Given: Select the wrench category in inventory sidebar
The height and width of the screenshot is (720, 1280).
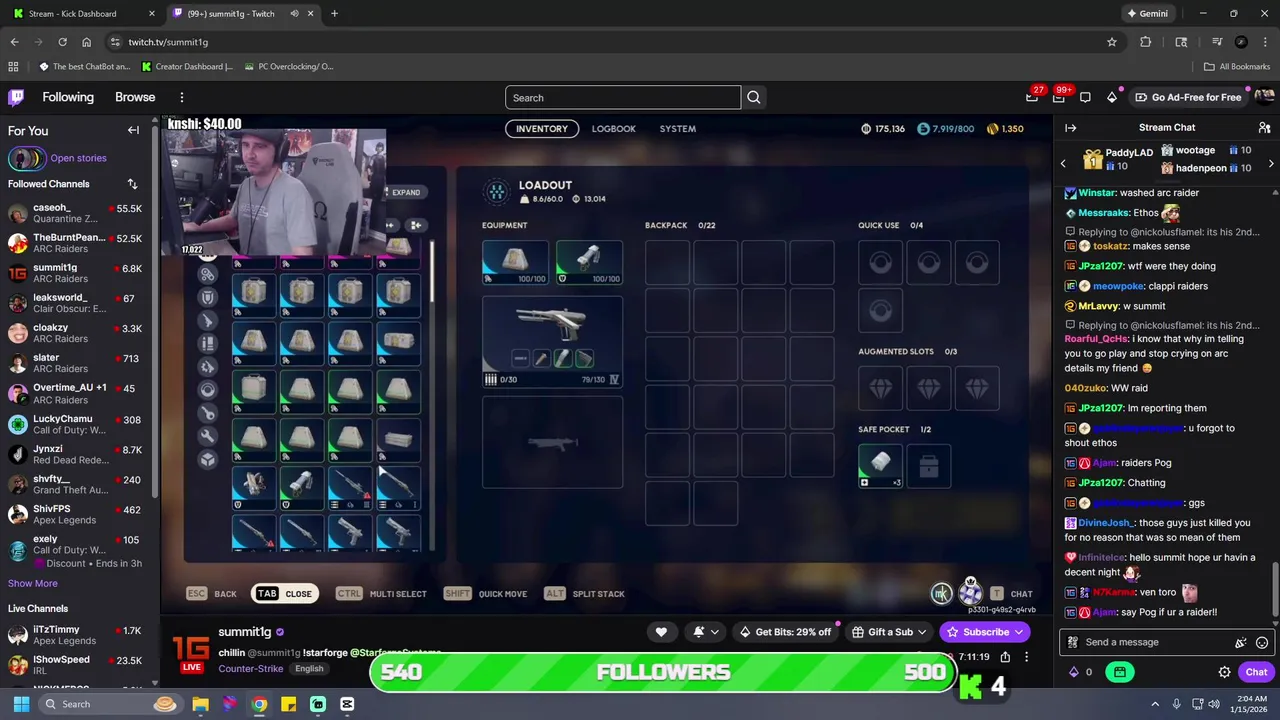Looking at the screenshot, I should pos(207,436).
